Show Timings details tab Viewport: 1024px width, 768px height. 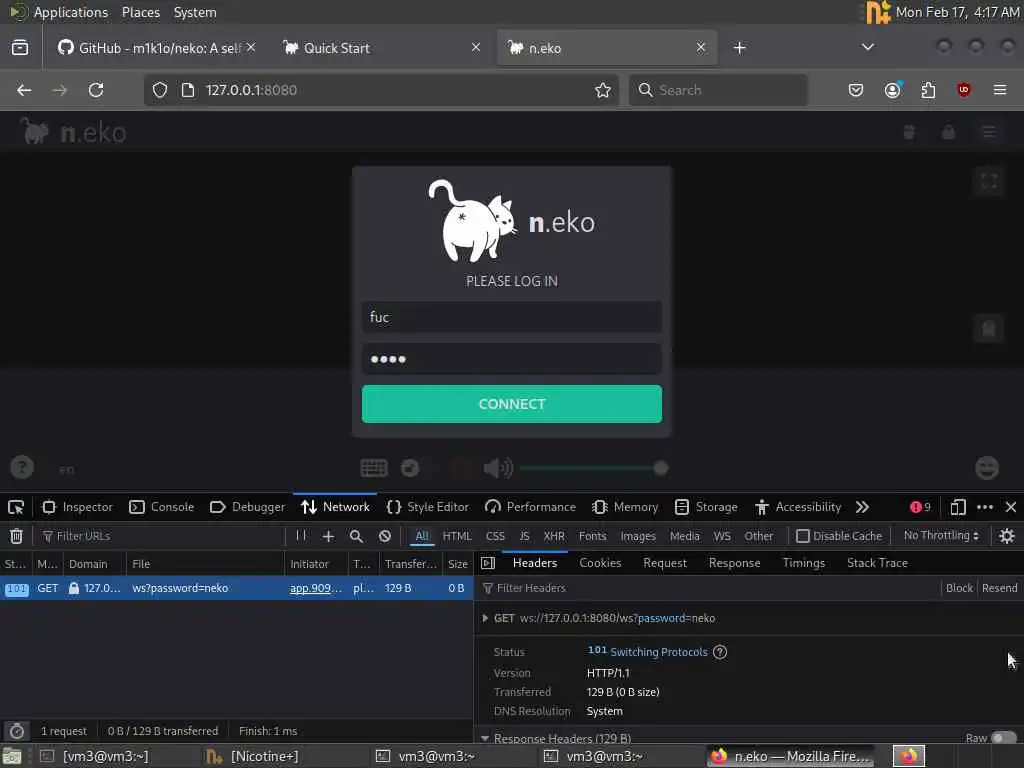(803, 563)
